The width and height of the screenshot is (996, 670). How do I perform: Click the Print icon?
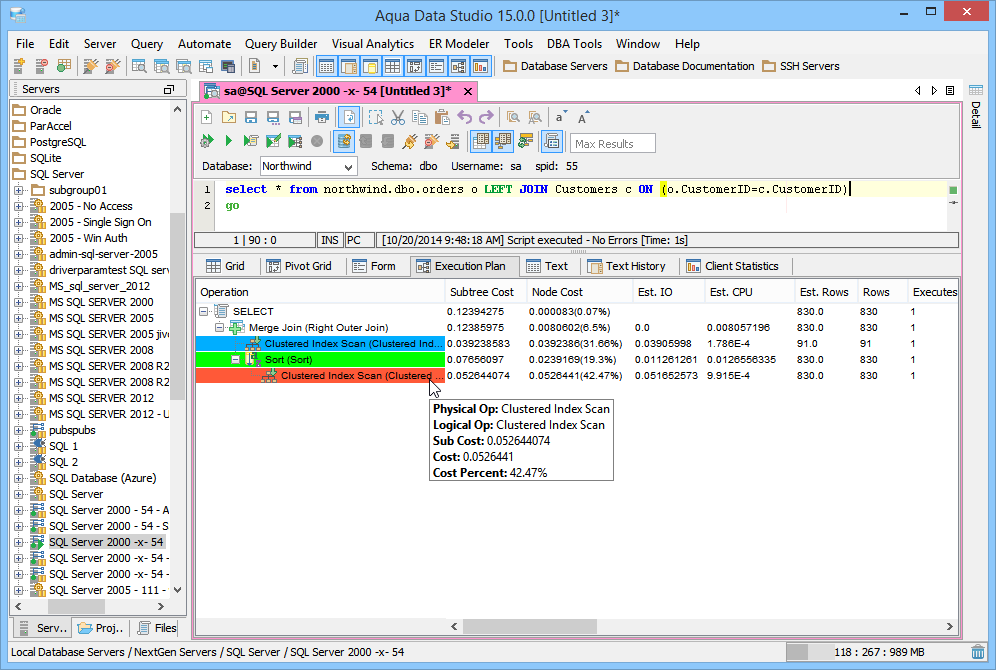tap(322, 117)
